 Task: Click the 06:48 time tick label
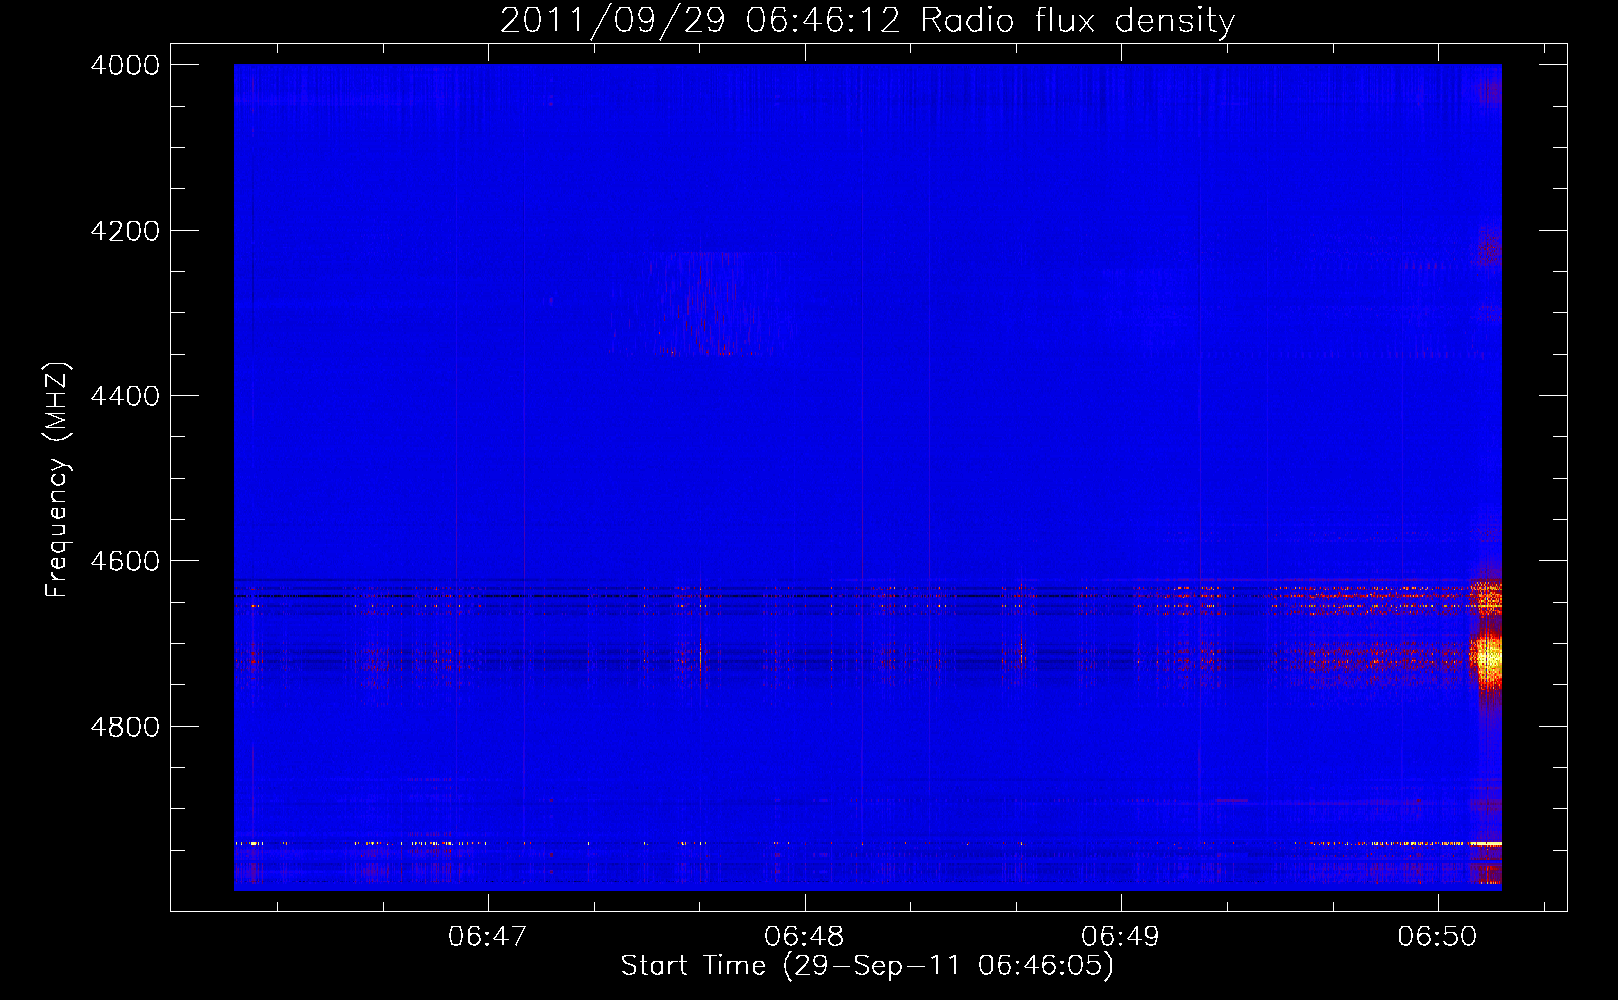point(804,936)
